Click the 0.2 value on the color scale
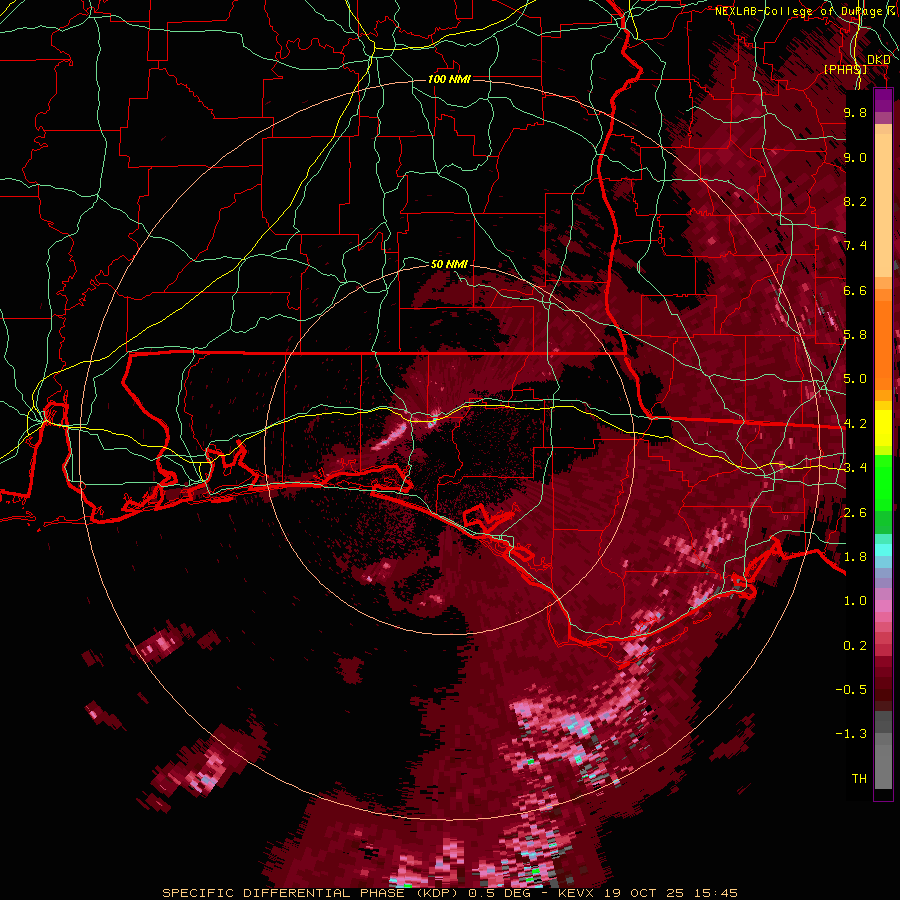 coord(855,646)
